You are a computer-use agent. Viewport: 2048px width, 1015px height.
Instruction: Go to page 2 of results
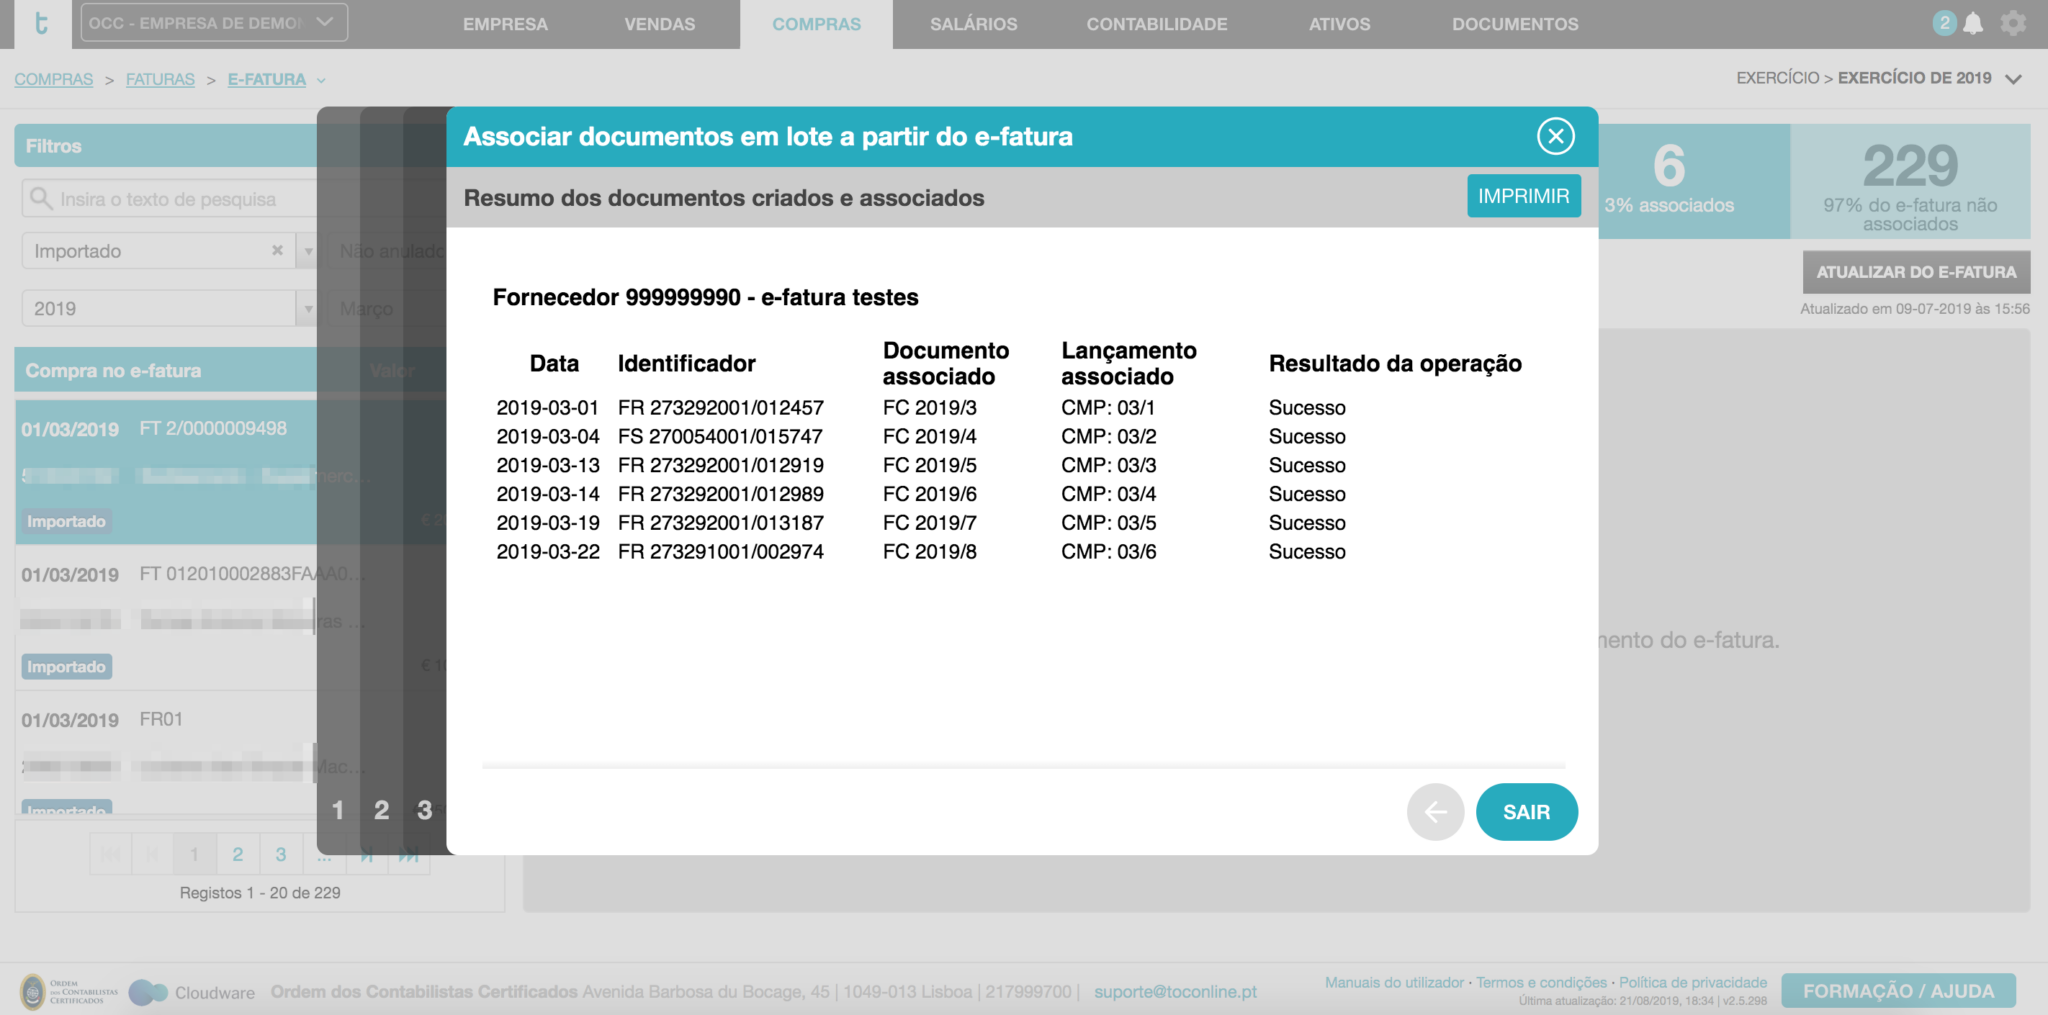(x=237, y=854)
